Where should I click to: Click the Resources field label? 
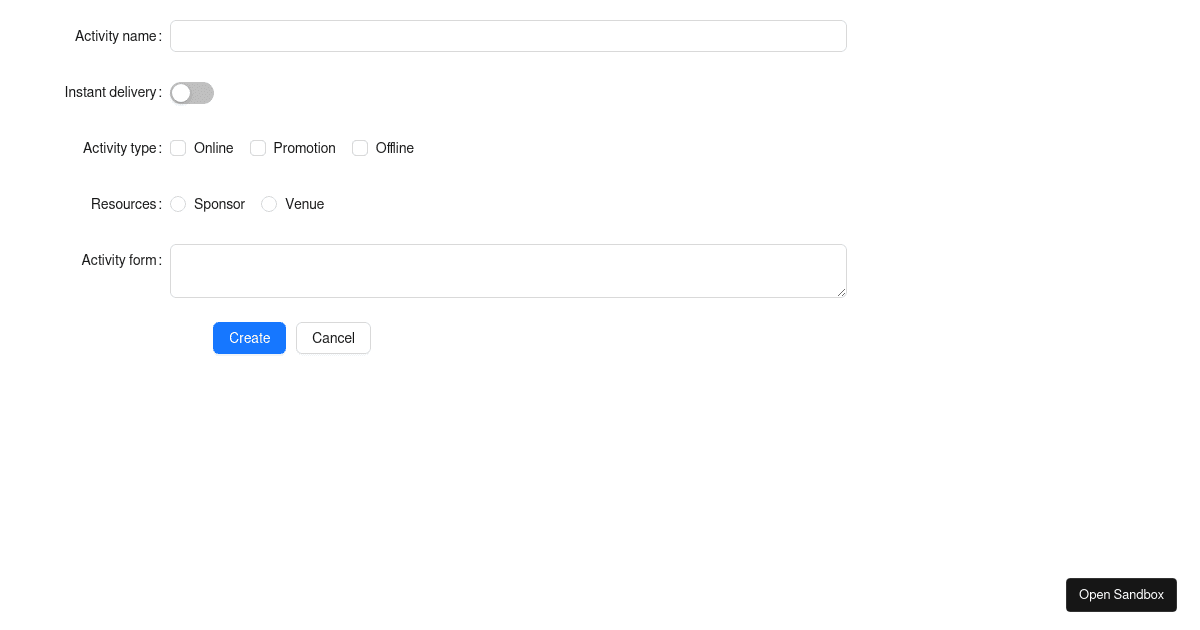pyautogui.click(x=122, y=204)
